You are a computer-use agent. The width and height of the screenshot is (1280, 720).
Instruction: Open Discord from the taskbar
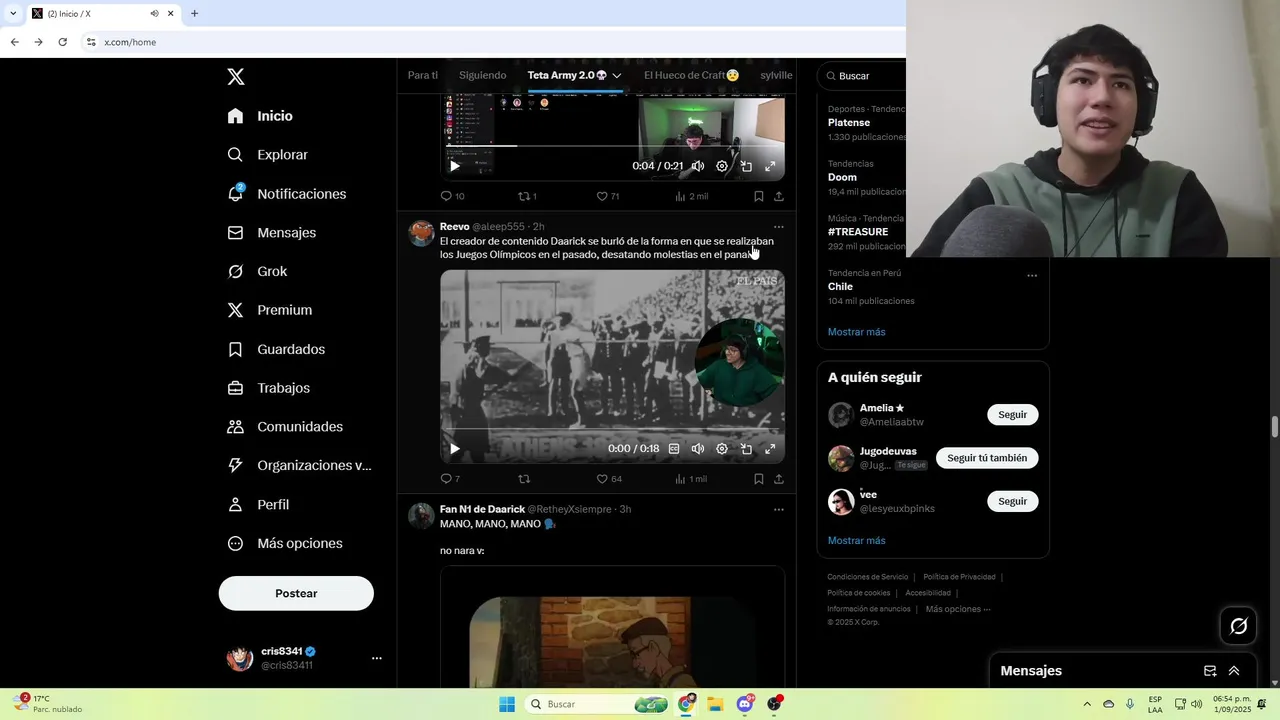pyautogui.click(x=745, y=704)
